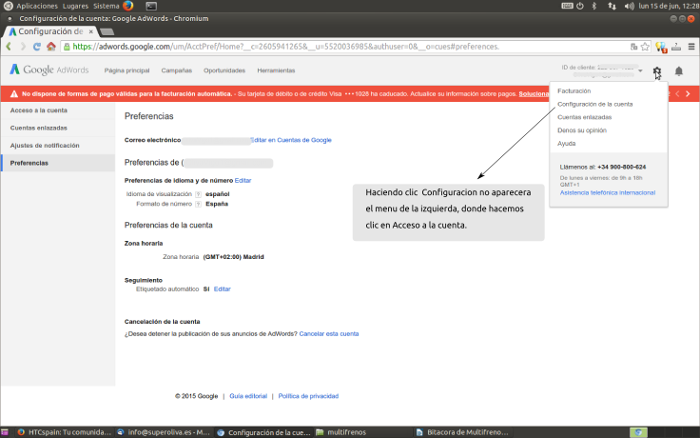Bookmark the page with the star icon
Screen dimensions: 700x438
pos(645,46)
